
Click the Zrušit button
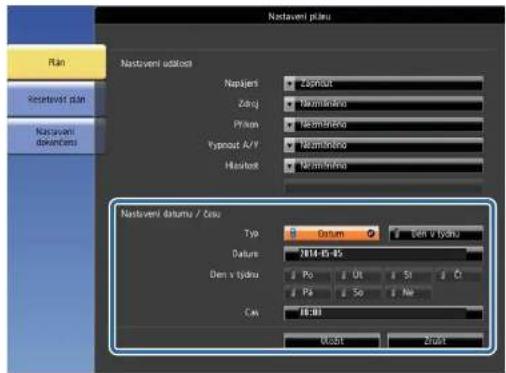click(435, 341)
